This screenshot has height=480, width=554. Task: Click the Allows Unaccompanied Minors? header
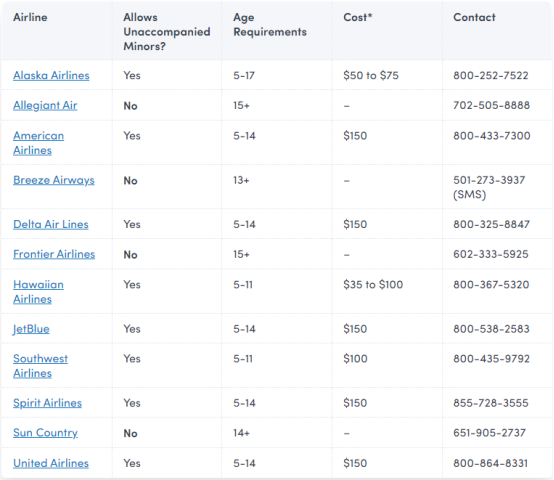point(167,32)
